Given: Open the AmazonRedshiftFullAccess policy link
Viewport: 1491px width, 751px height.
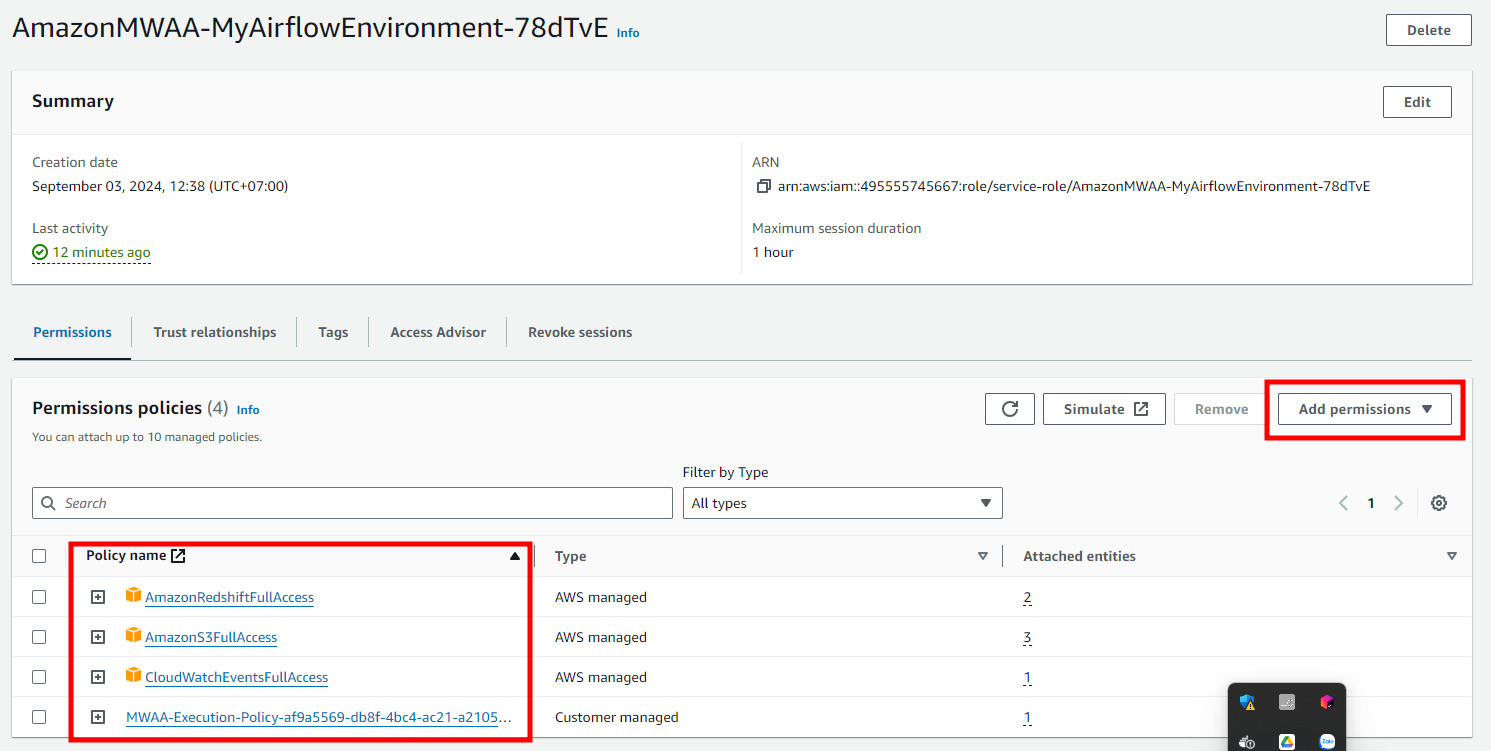Looking at the screenshot, I should (229, 597).
